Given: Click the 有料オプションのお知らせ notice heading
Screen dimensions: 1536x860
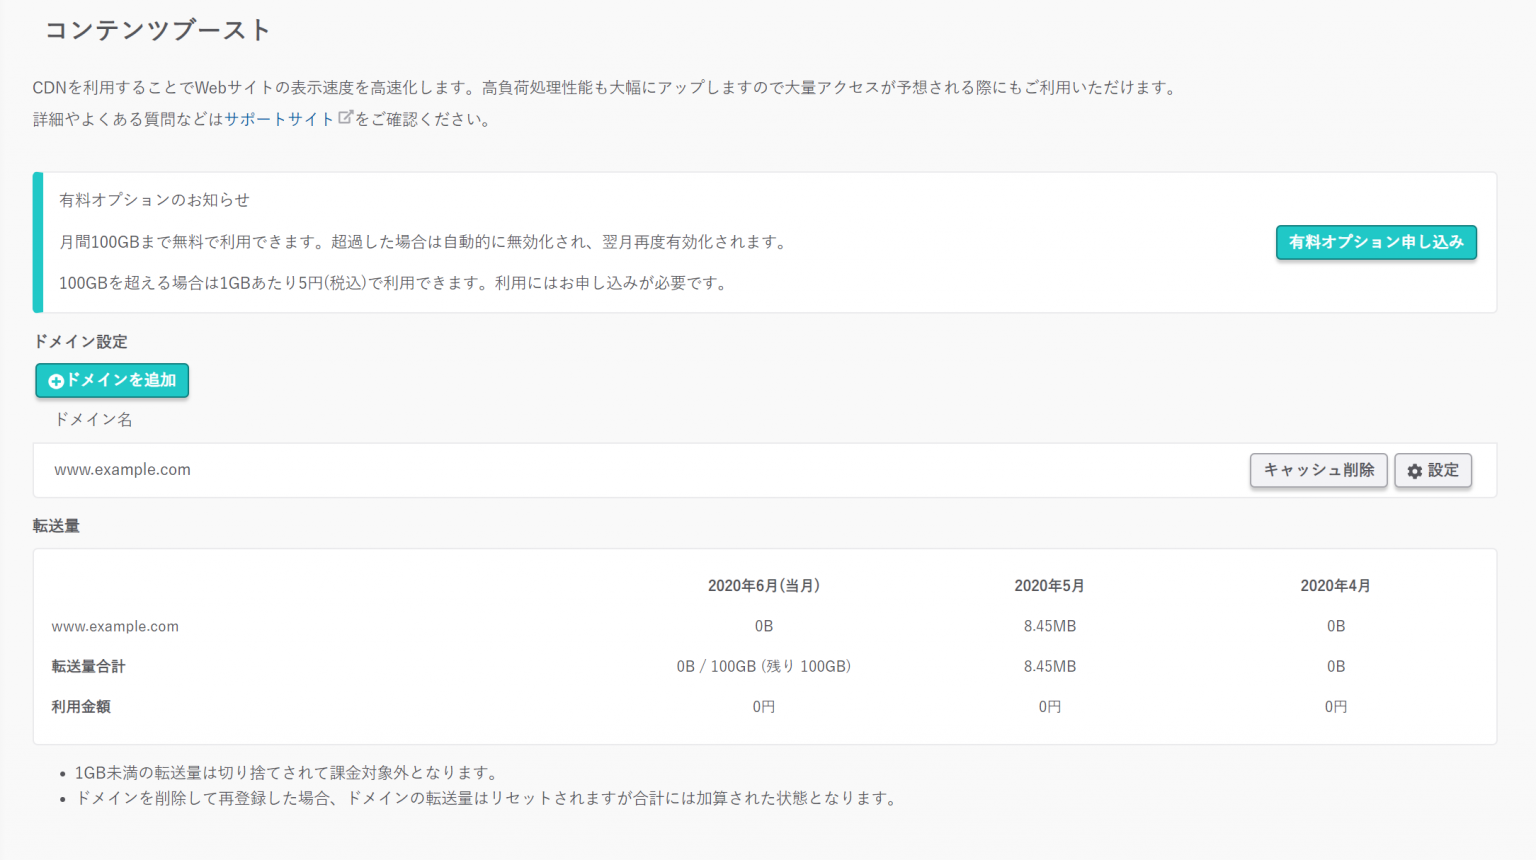Looking at the screenshot, I should coord(154,200).
